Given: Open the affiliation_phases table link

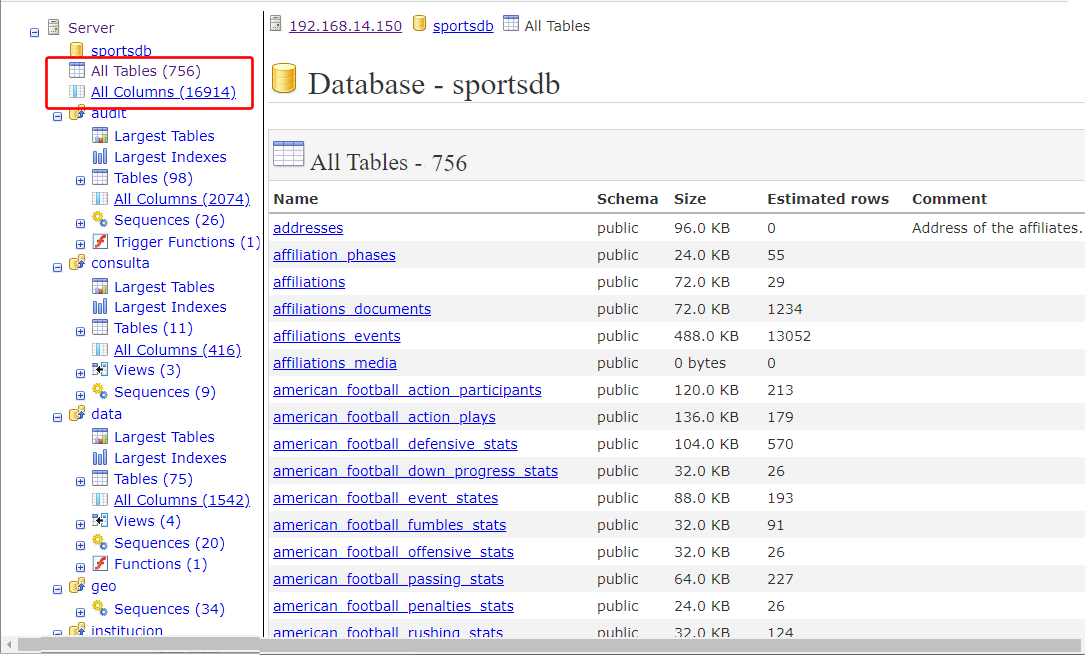Looking at the screenshot, I should [x=334, y=255].
